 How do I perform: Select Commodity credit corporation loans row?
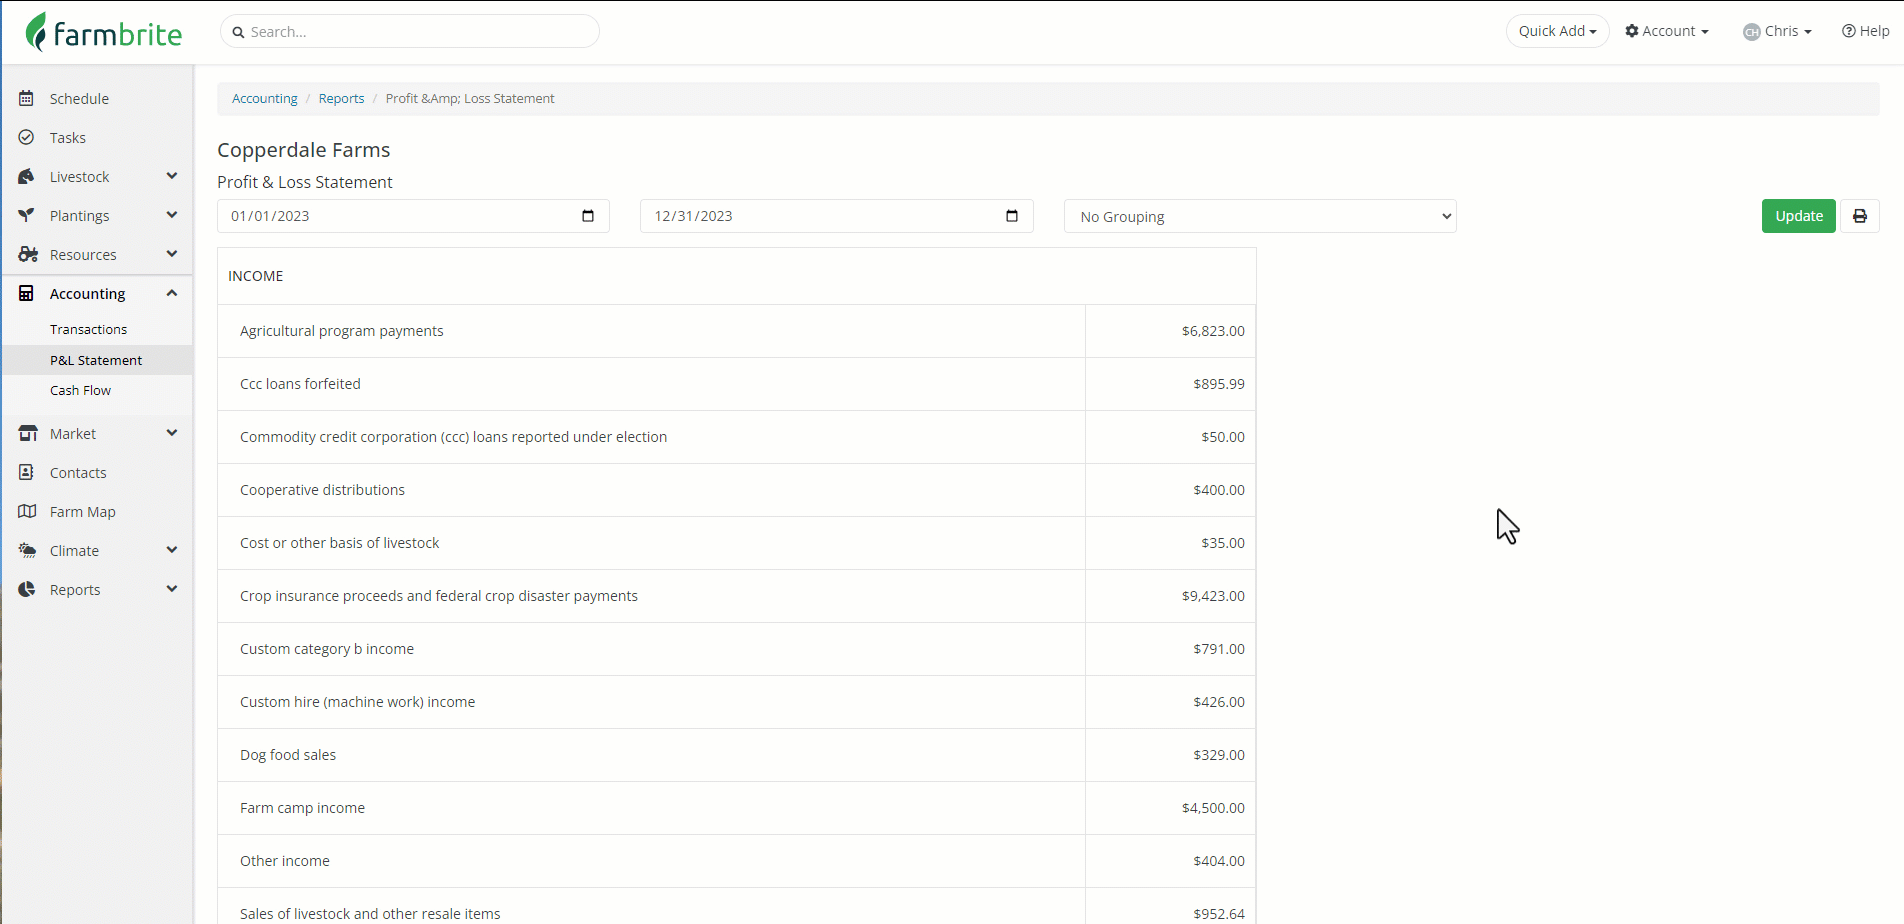(736, 437)
